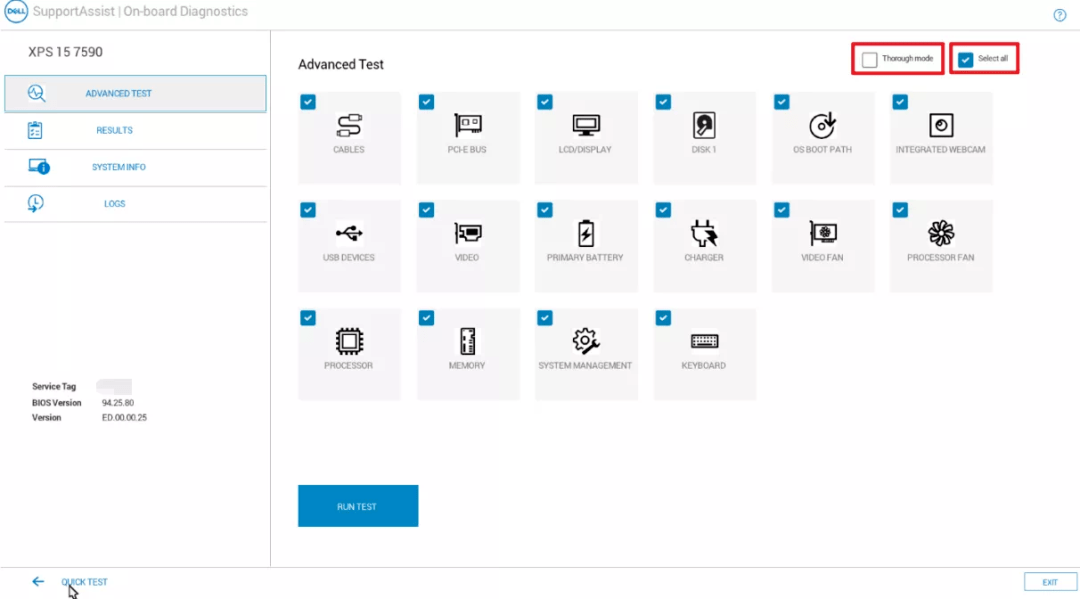Click the Exit button
This screenshot has width=1080, height=599.
(1050, 582)
